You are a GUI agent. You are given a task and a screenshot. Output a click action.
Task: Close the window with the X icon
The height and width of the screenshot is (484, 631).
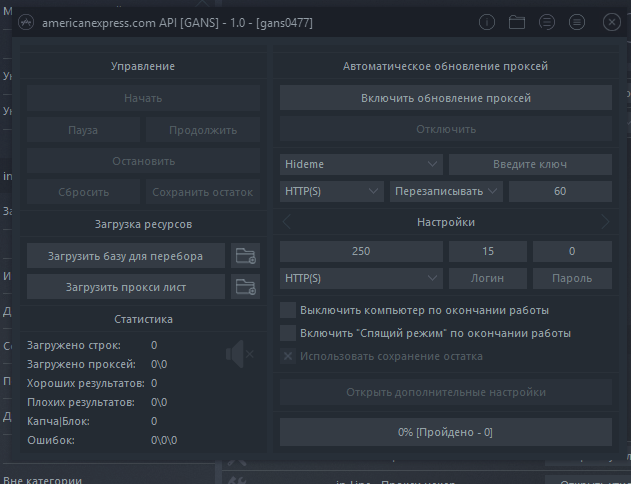(x=612, y=22)
